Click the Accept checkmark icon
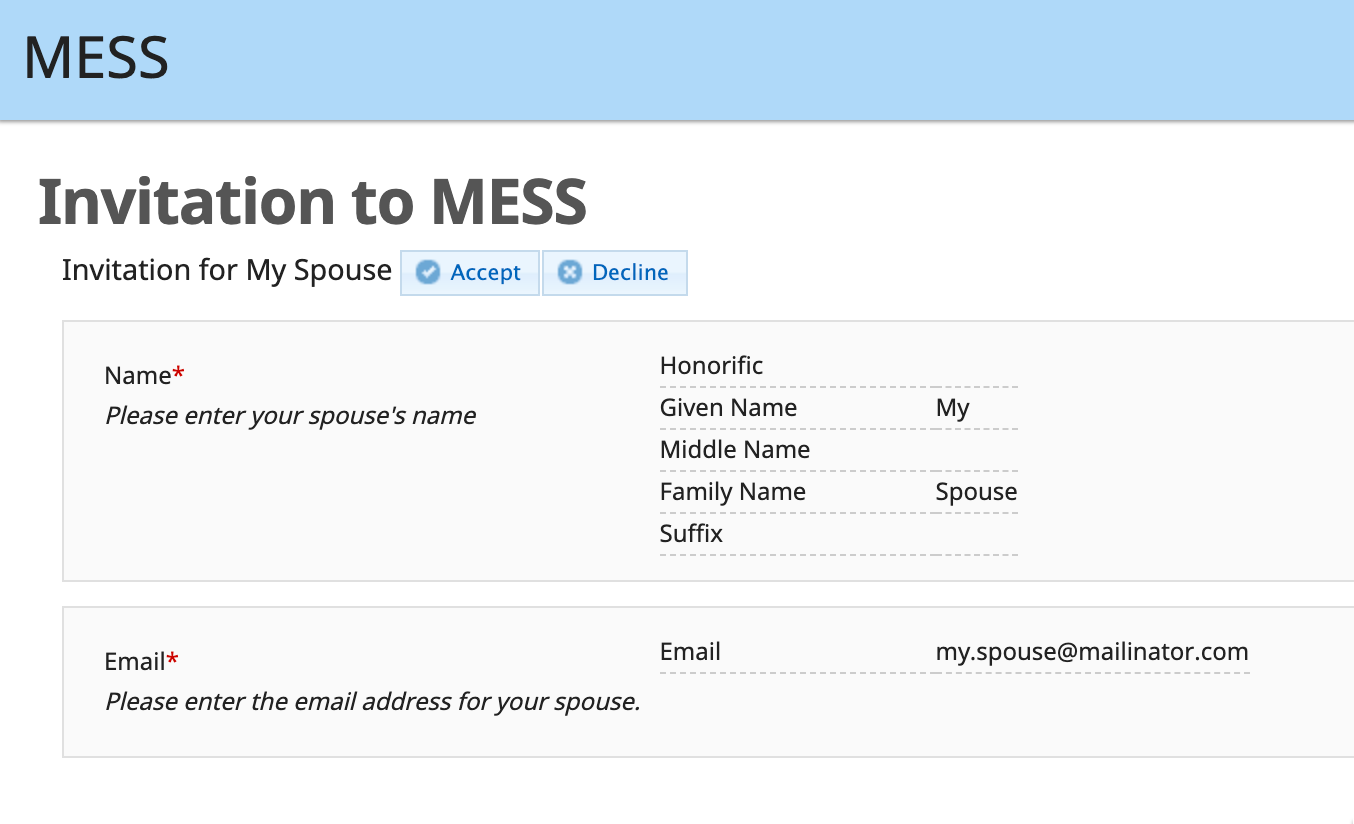The image size is (1354, 824). tap(428, 272)
